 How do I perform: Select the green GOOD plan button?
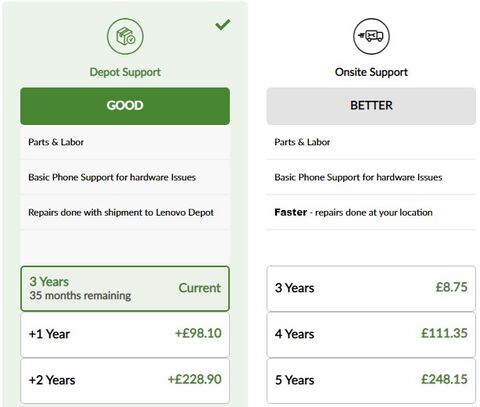click(x=125, y=106)
